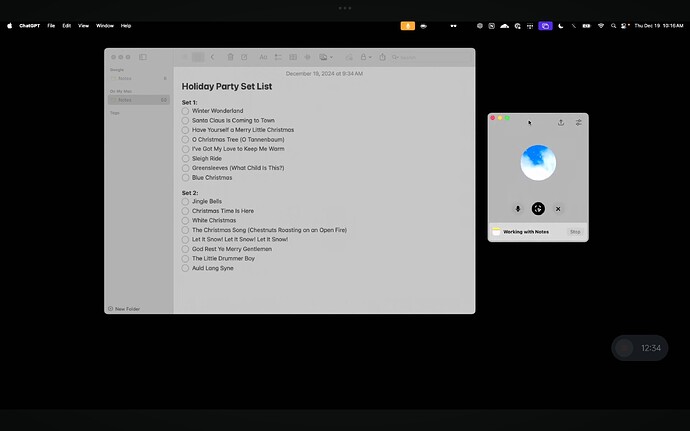Viewport: 690px width, 431px height.
Task: Click the black work-with-apps round button
Action: [538, 209]
